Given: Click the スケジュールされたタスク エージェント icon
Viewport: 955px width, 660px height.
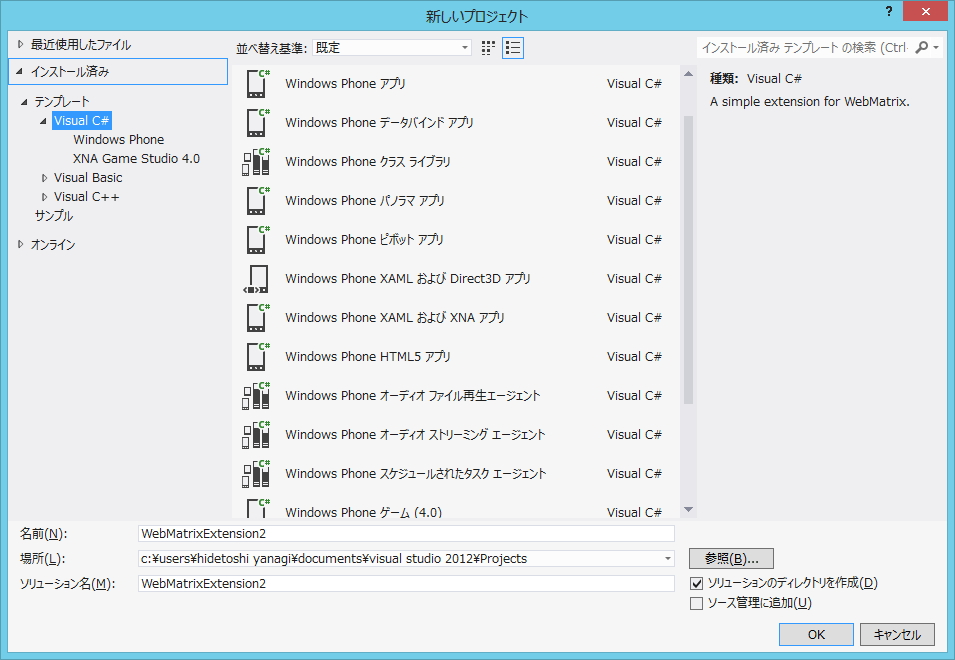Looking at the screenshot, I should pyautogui.click(x=256, y=473).
